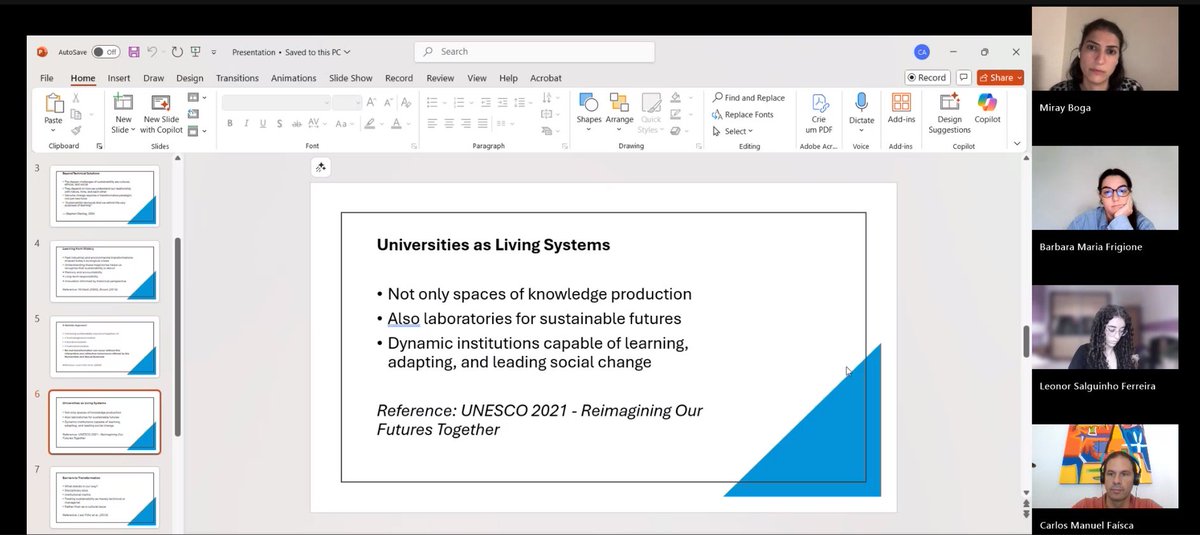The width and height of the screenshot is (1200, 535).
Task: Toggle Strikethrough formatting
Action: click(296, 124)
